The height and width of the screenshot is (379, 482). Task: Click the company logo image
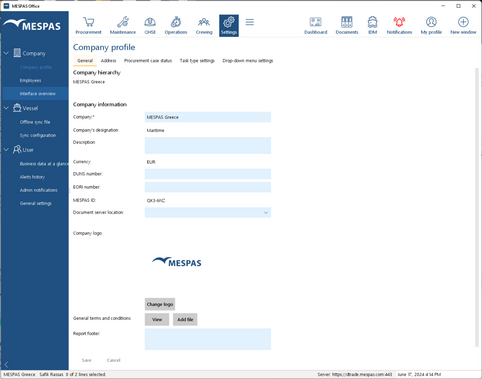coord(176,262)
